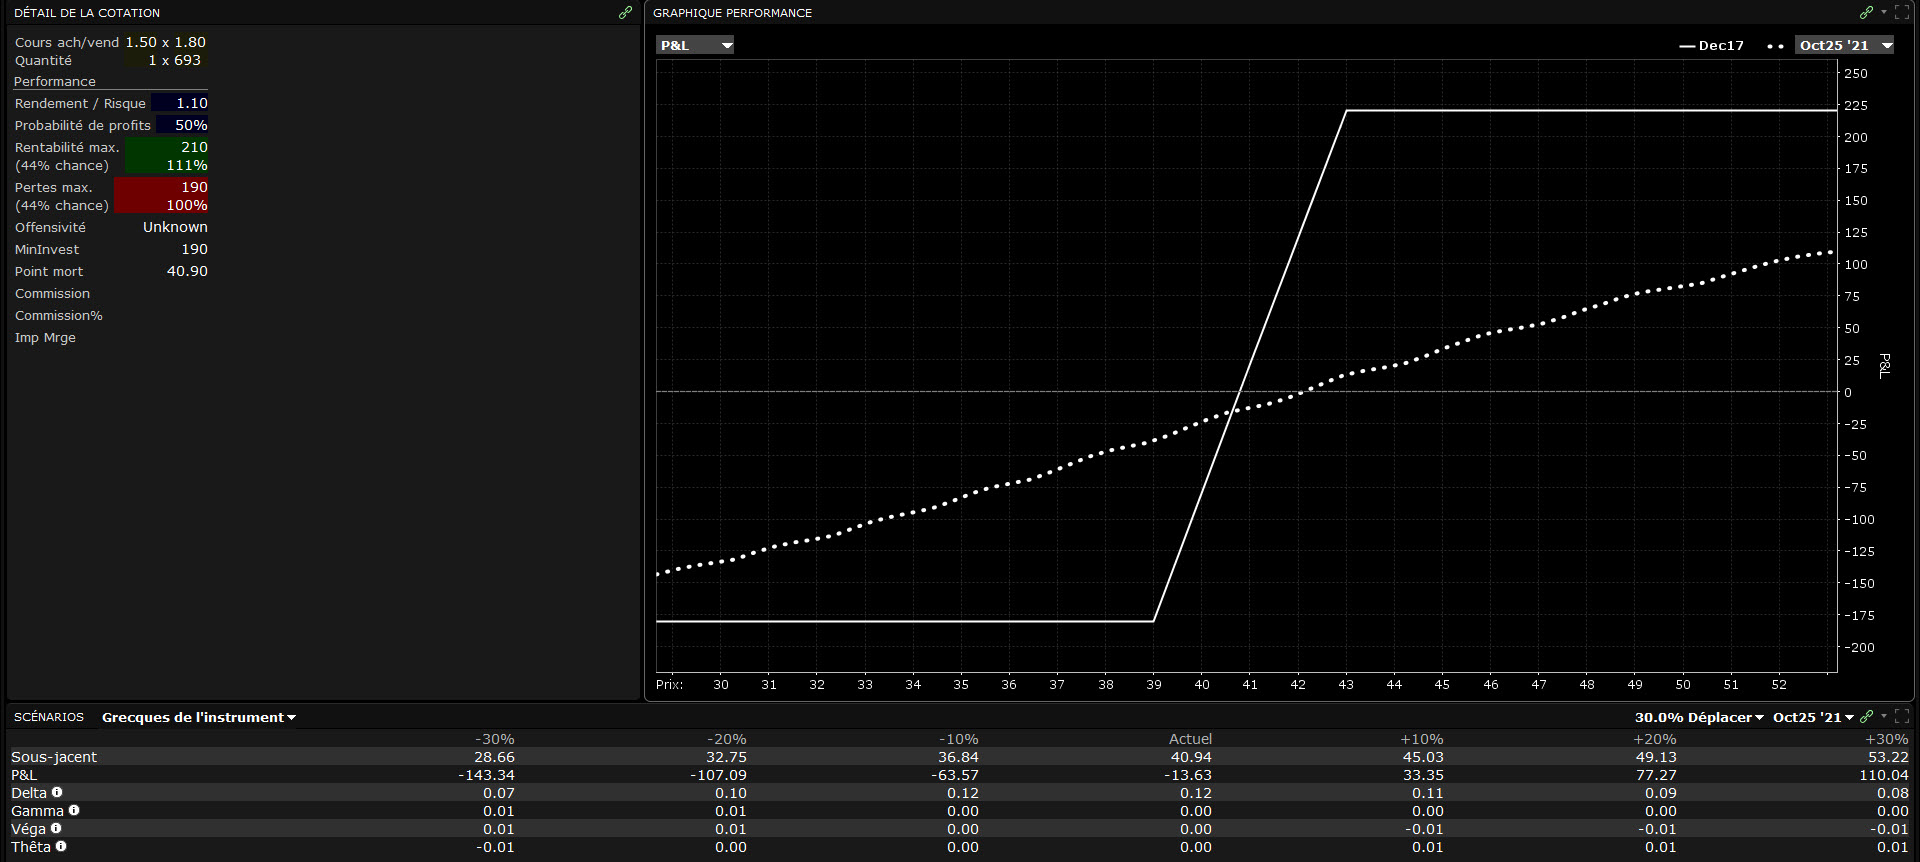Click P&L value 33.35 in +10% column
1920x862 pixels.
point(1423,775)
